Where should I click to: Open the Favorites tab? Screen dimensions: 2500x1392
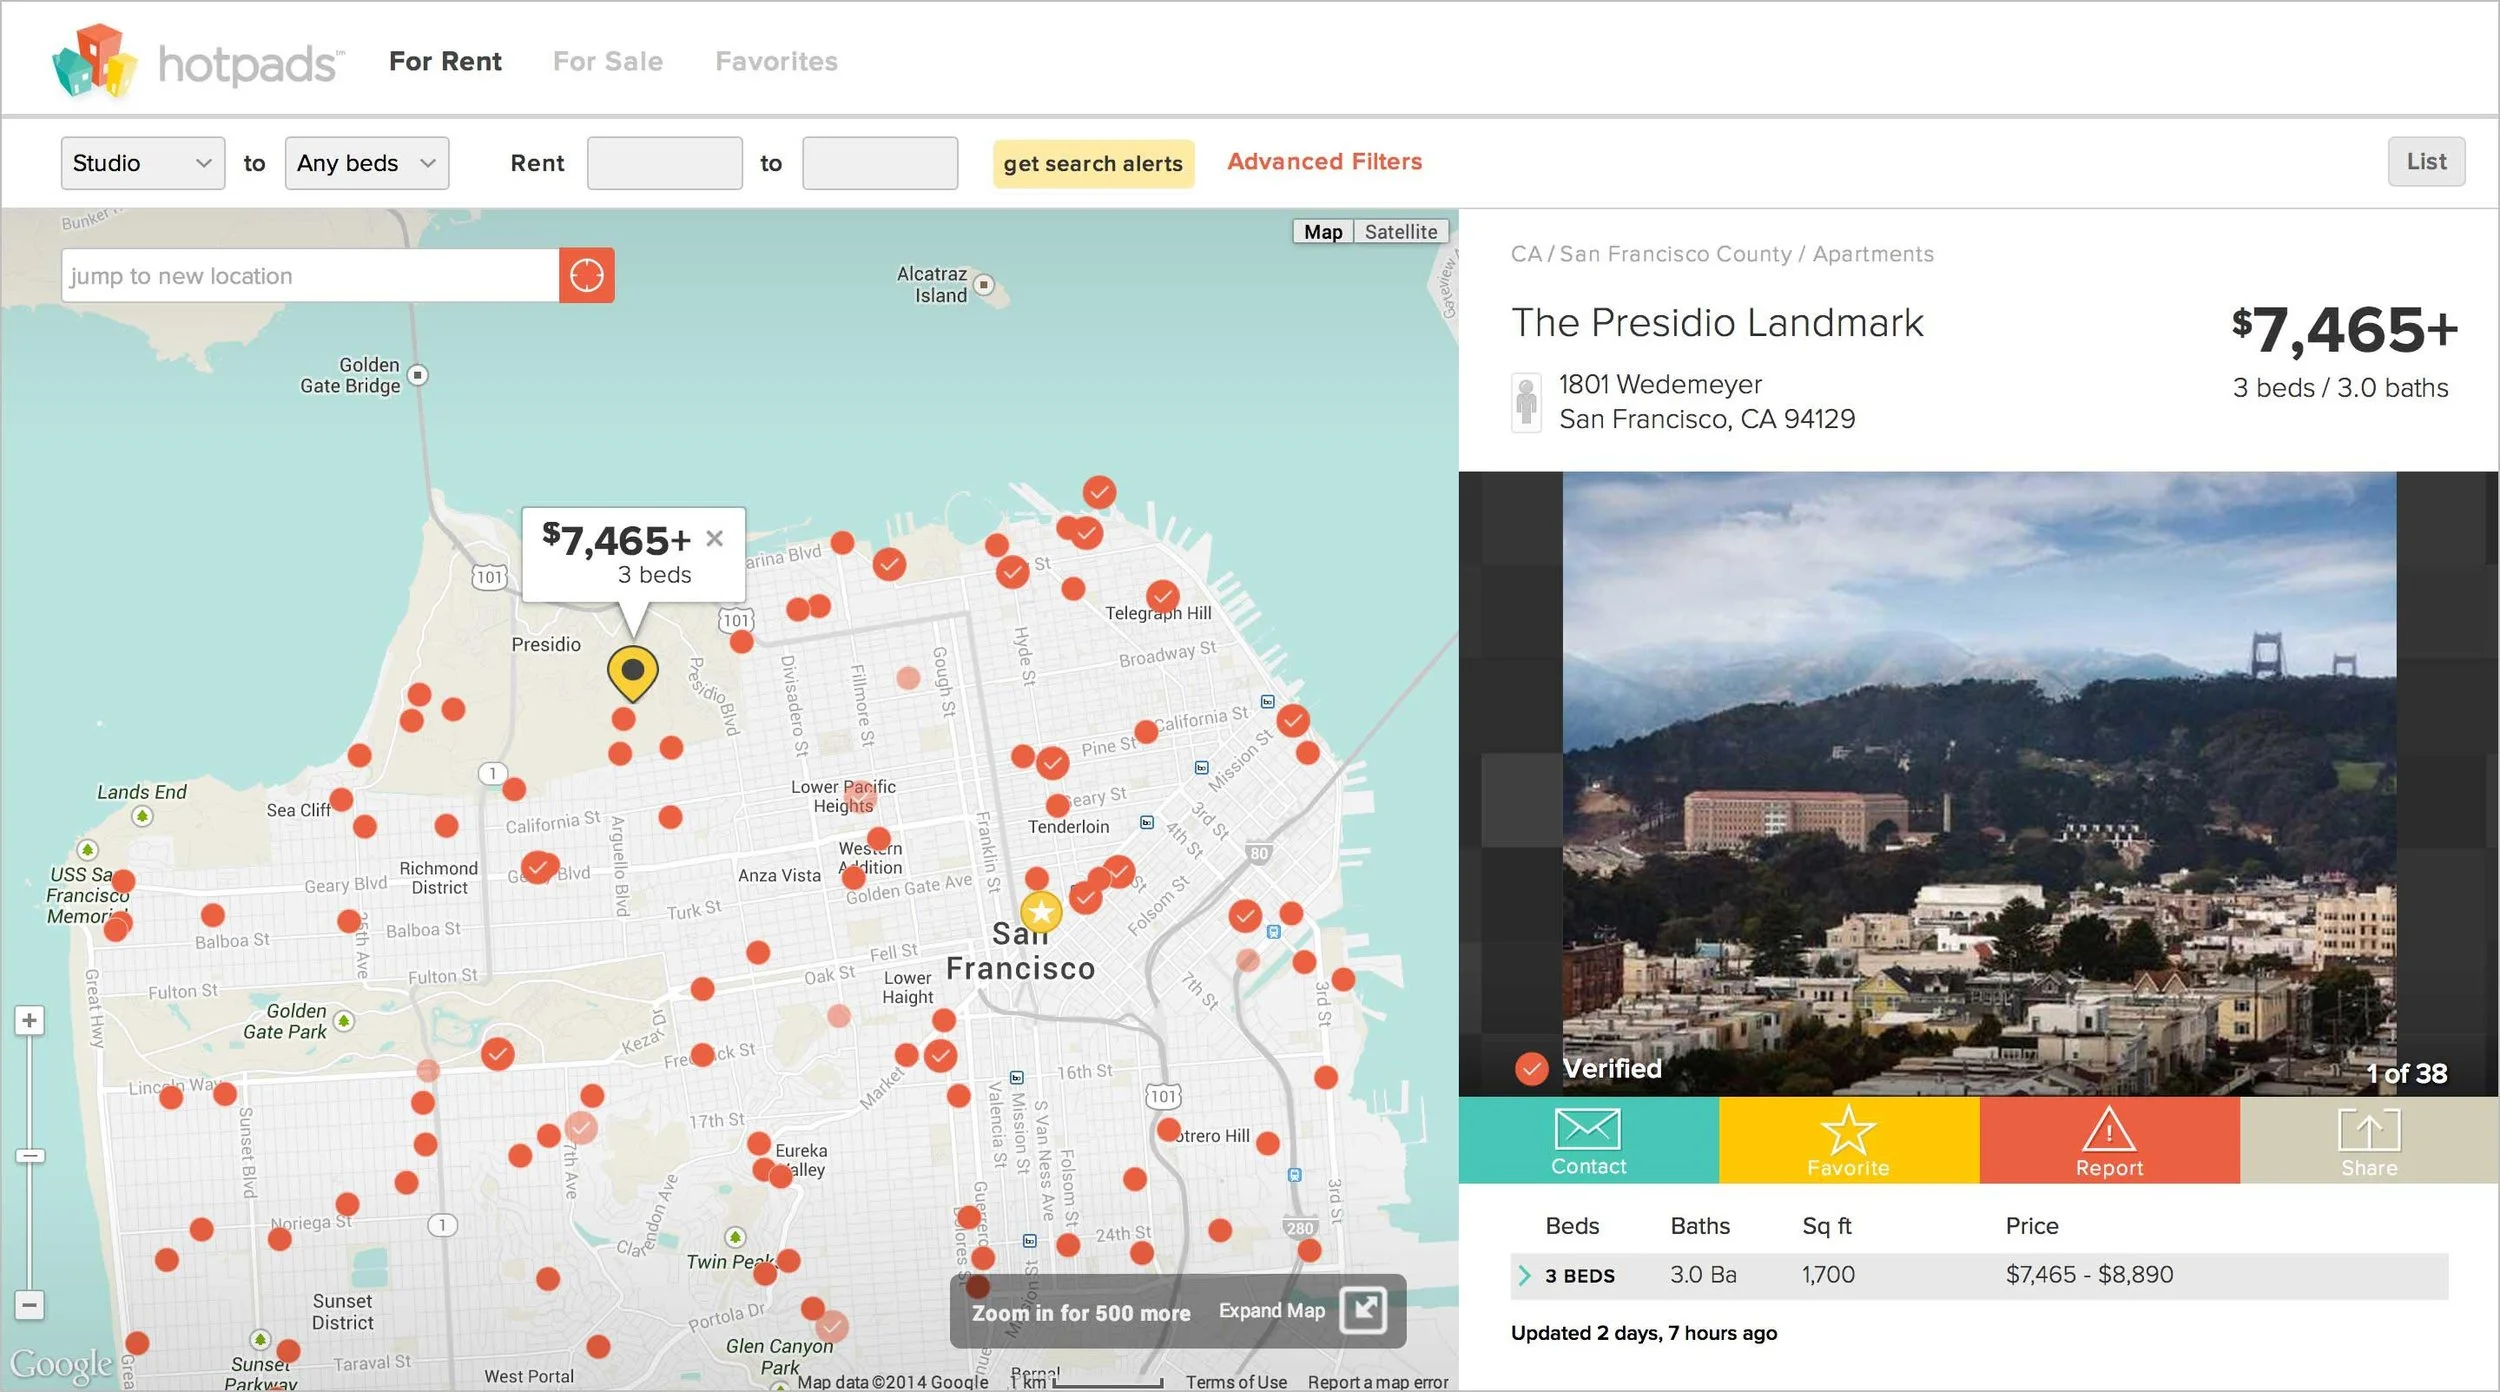(776, 61)
